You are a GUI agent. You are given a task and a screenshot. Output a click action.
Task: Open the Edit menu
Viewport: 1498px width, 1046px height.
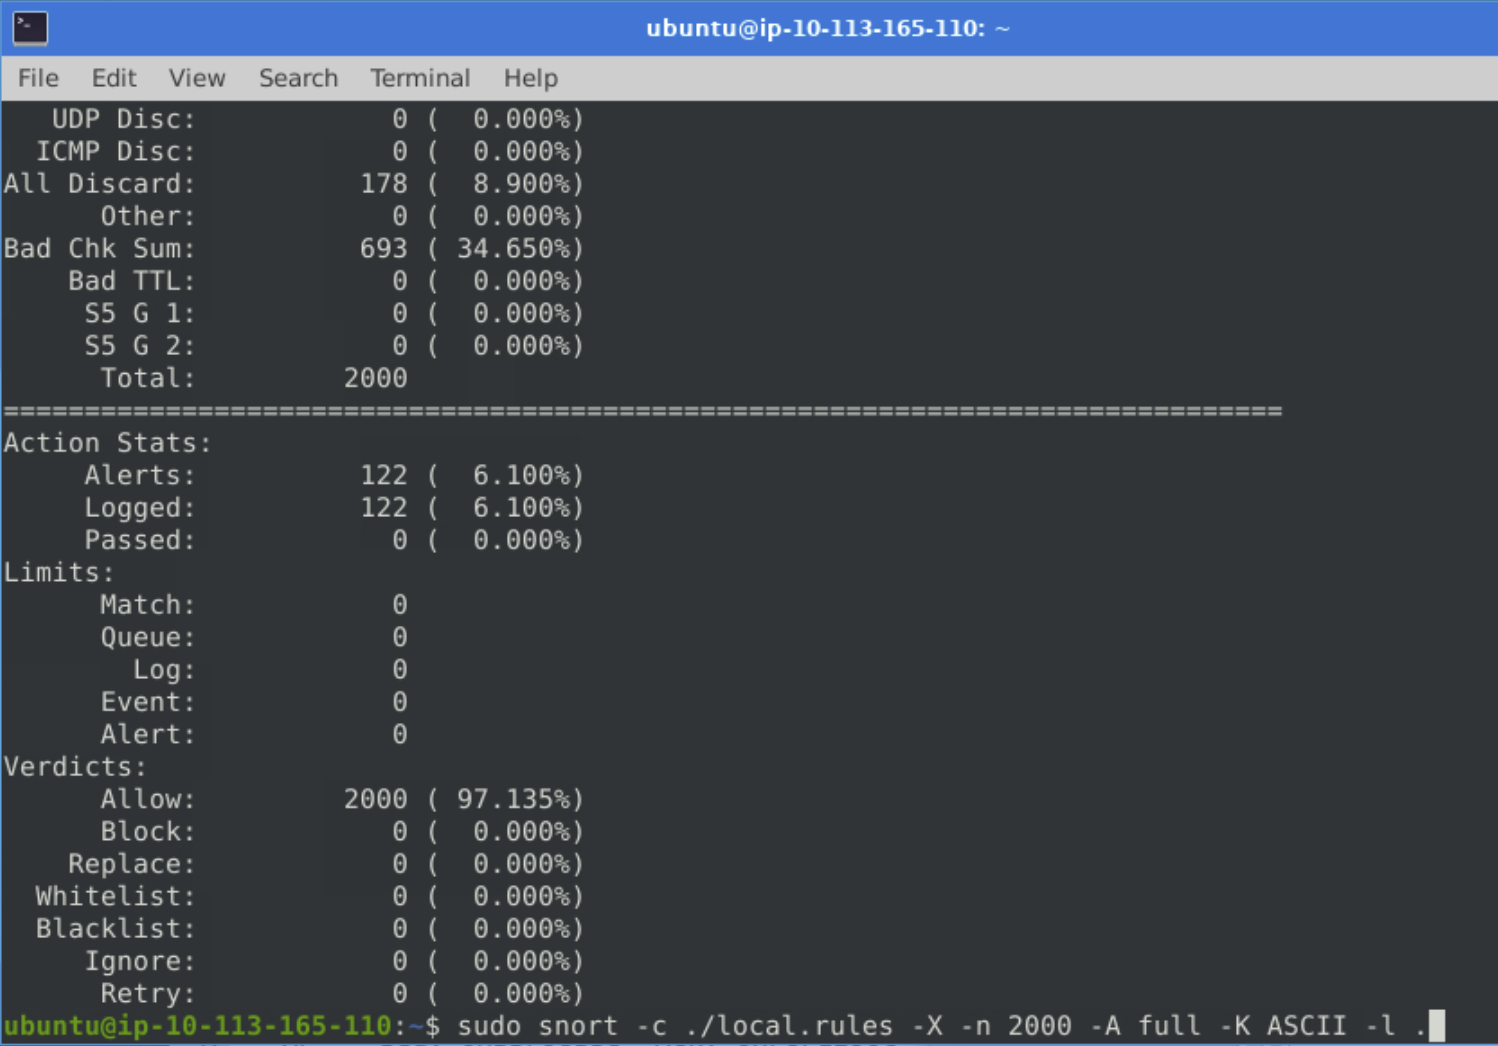[x=114, y=78]
